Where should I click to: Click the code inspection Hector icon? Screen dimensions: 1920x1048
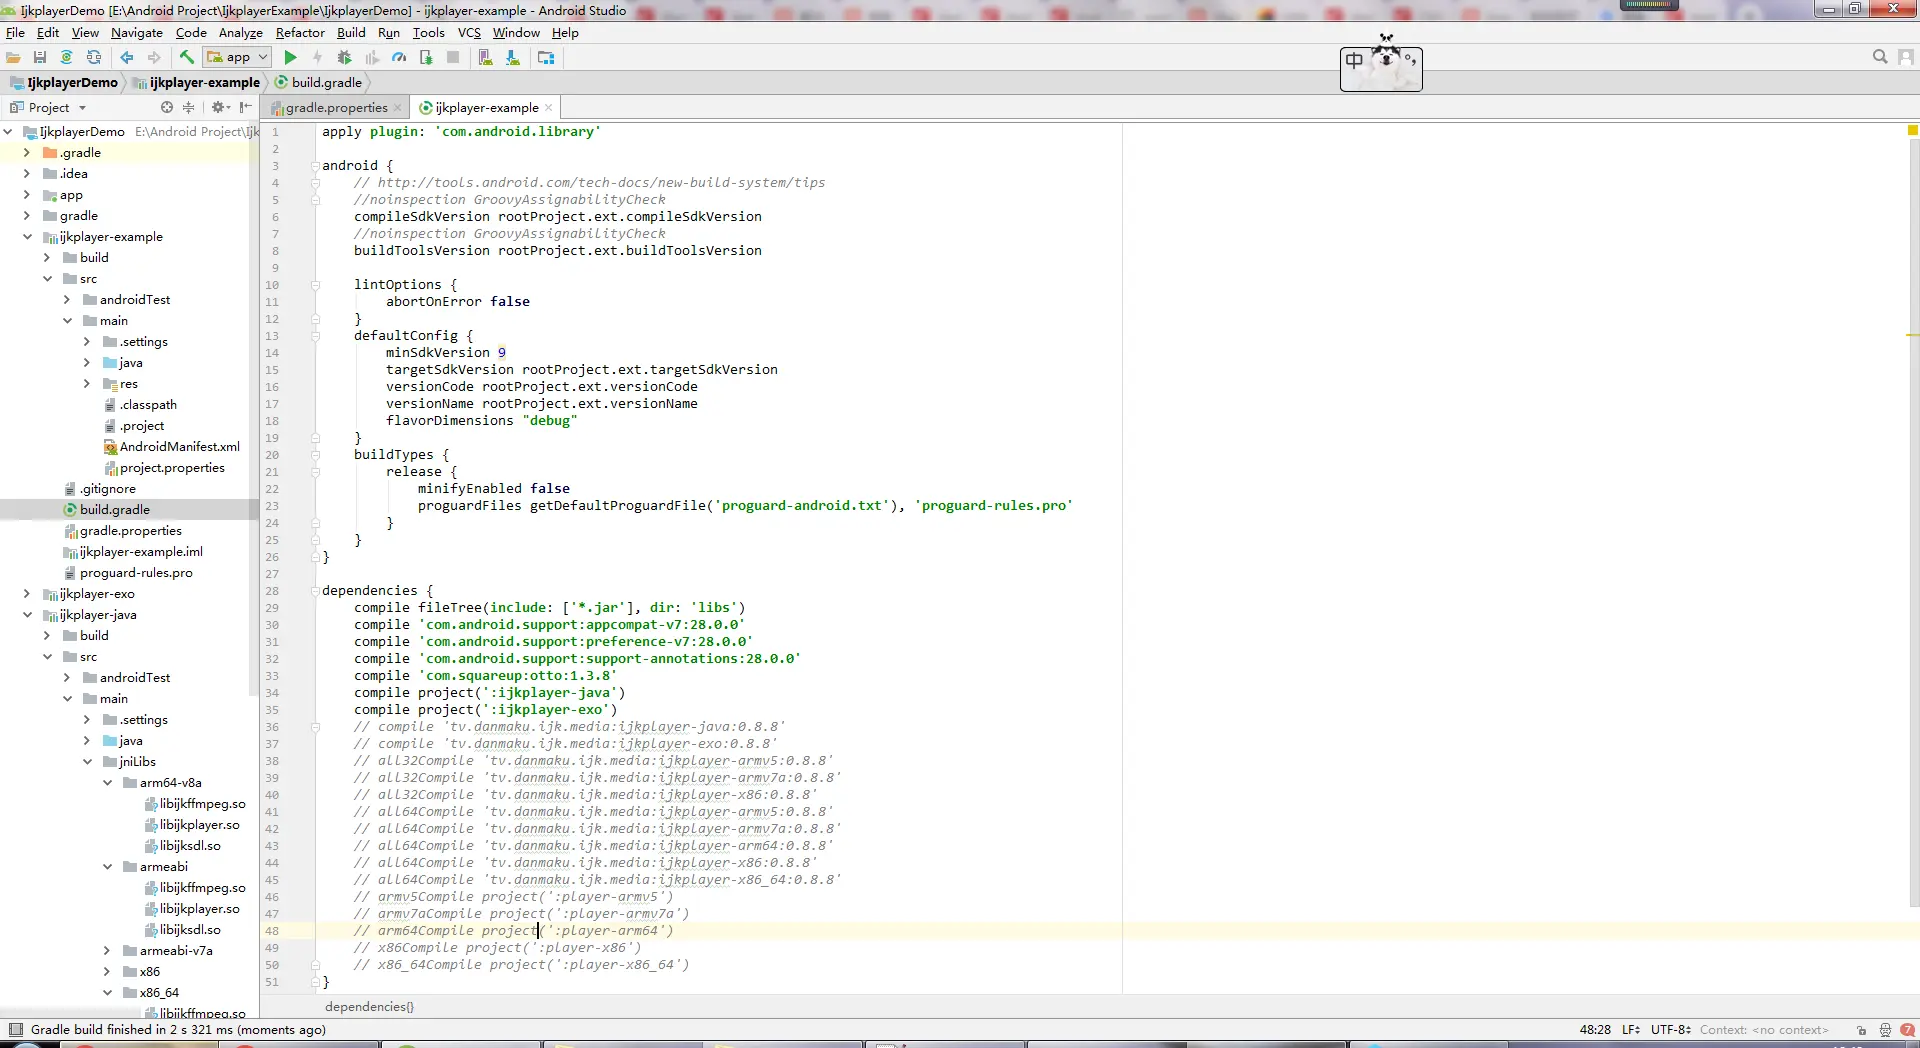pyautogui.click(x=1885, y=1030)
